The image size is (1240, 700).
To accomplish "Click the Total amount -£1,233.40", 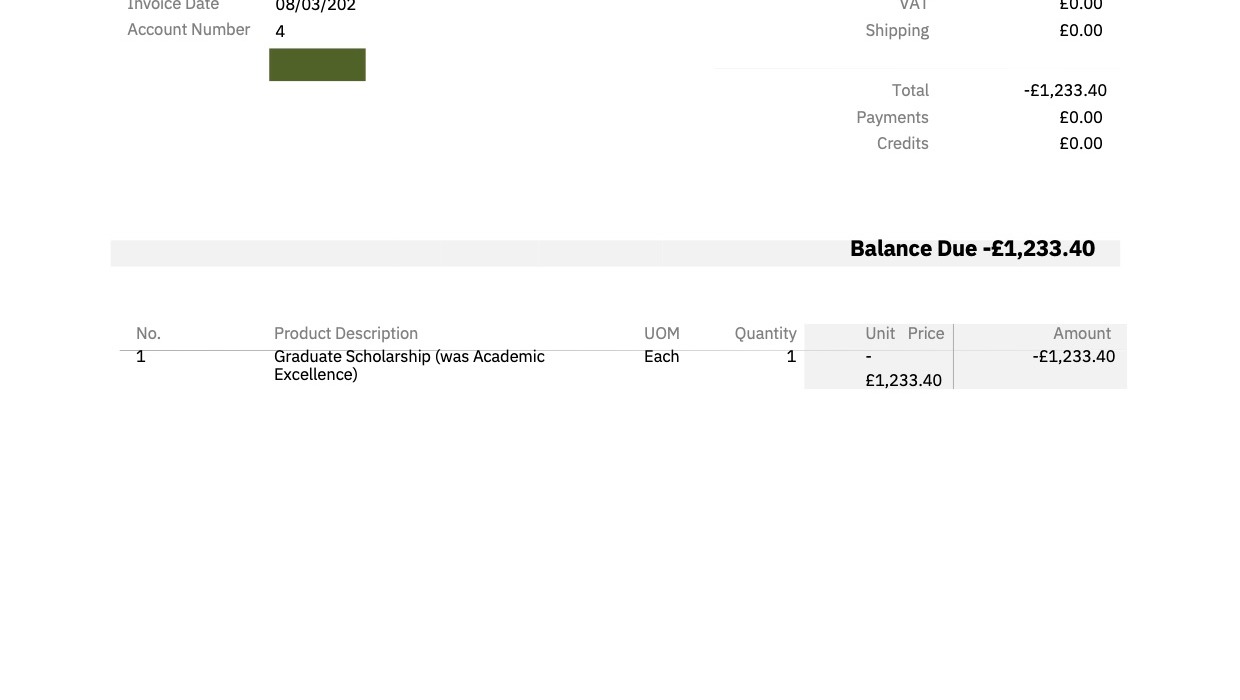I will coord(1065,90).
